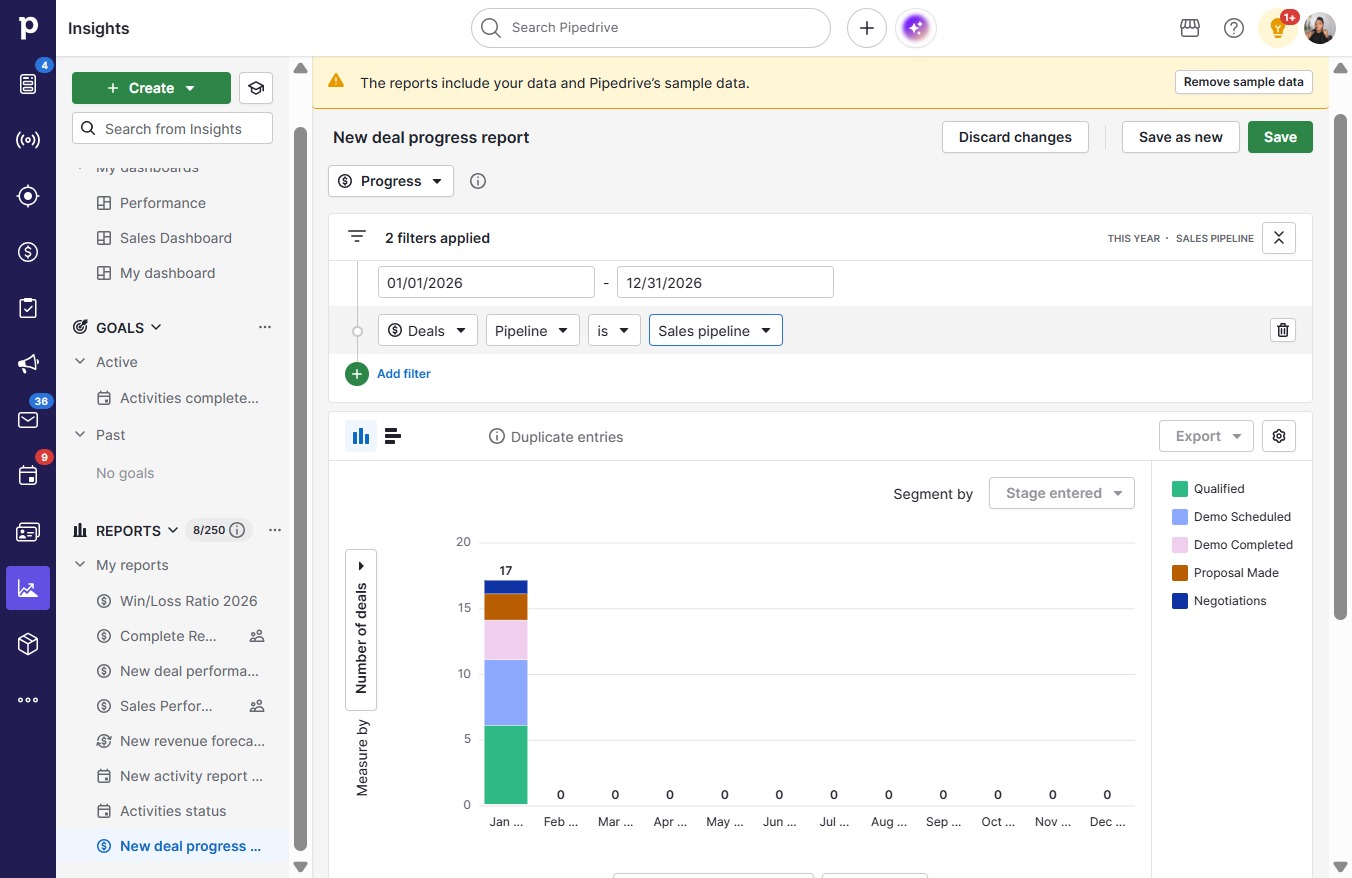Collapse the REPORTS section
This screenshot has width=1352, height=878.
click(x=173, y=530)
